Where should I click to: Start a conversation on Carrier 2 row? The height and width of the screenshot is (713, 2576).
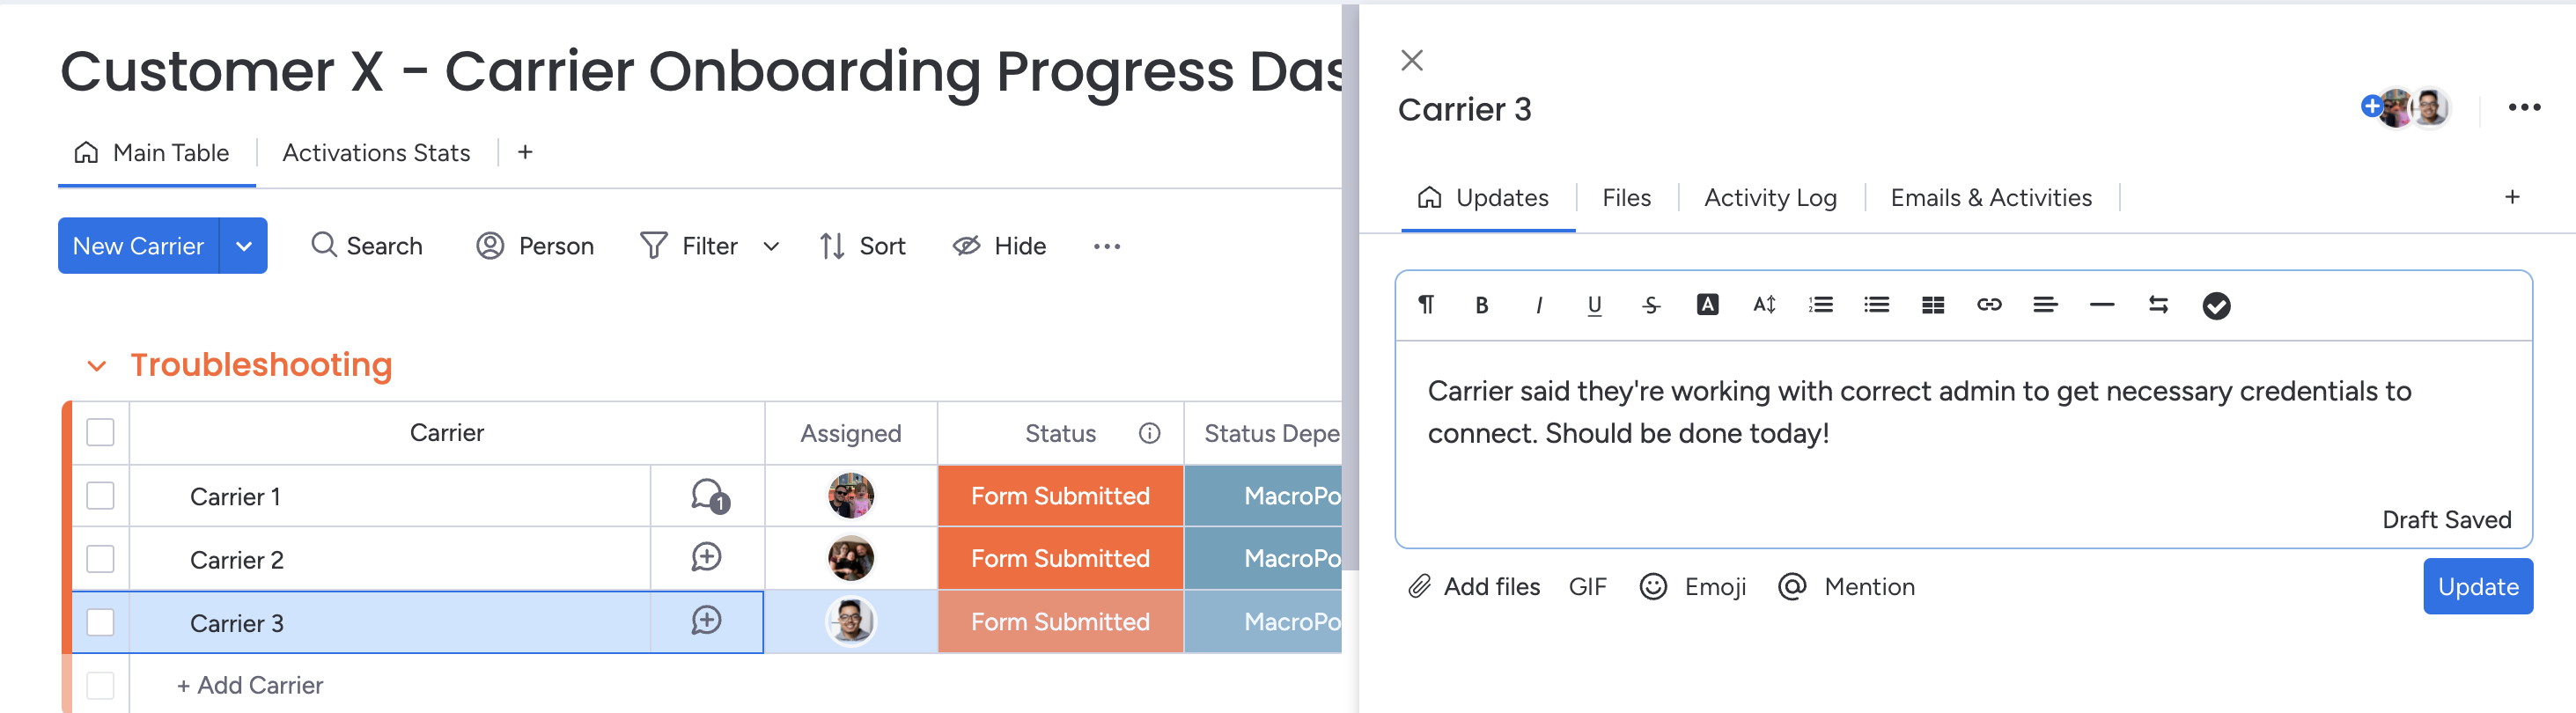(706, 558)
